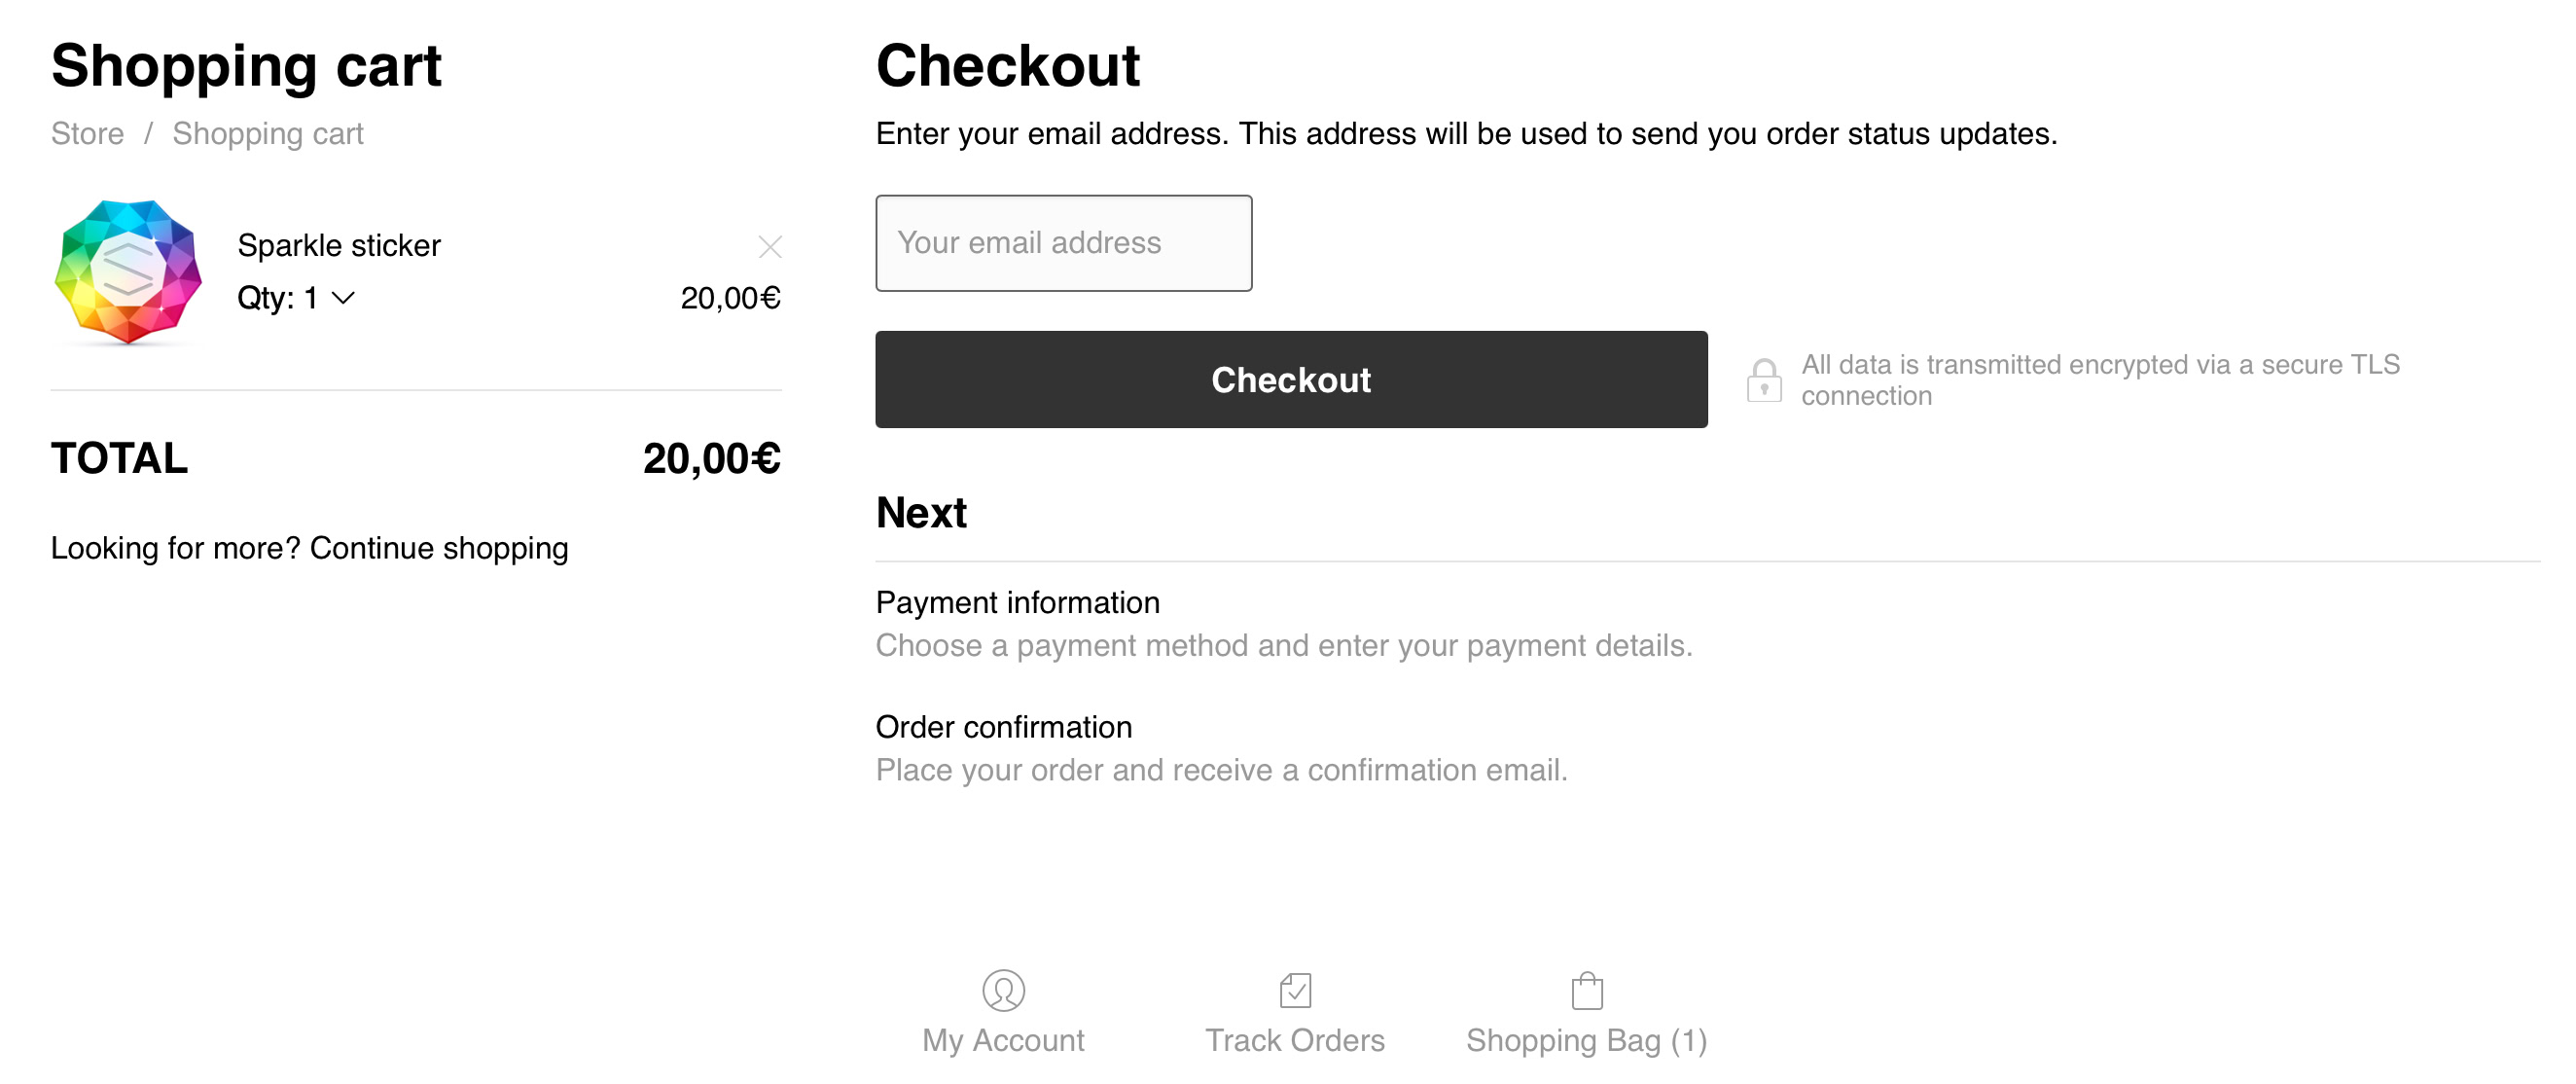2576x1084 pixels.
Task: Go to Store via the breadcrumb
Action: [87, 134]
